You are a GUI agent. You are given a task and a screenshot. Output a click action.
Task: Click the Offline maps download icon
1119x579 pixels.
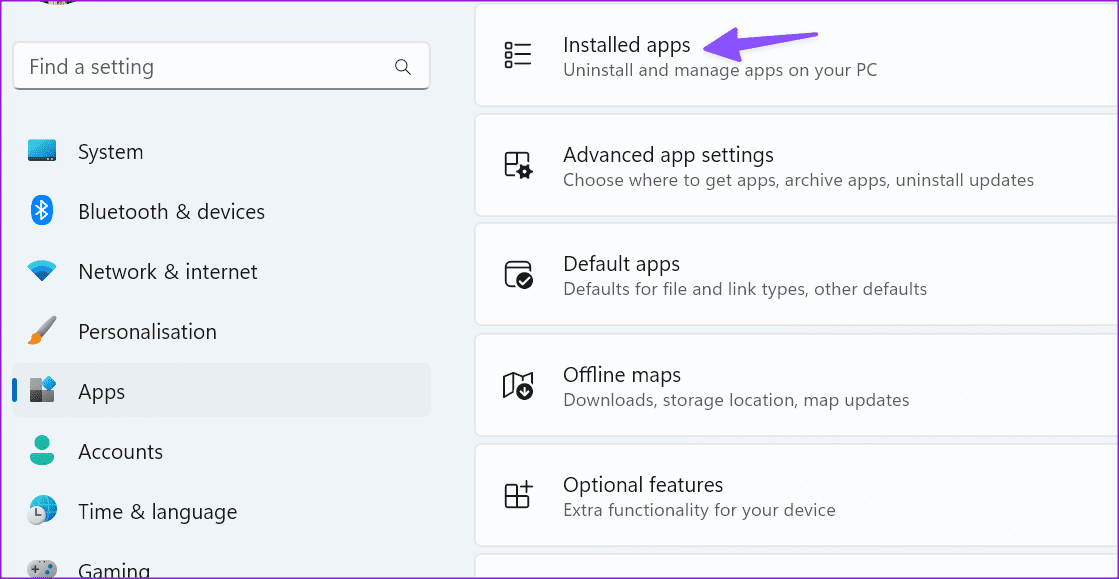pyautogui.click(x=518, y=385)
